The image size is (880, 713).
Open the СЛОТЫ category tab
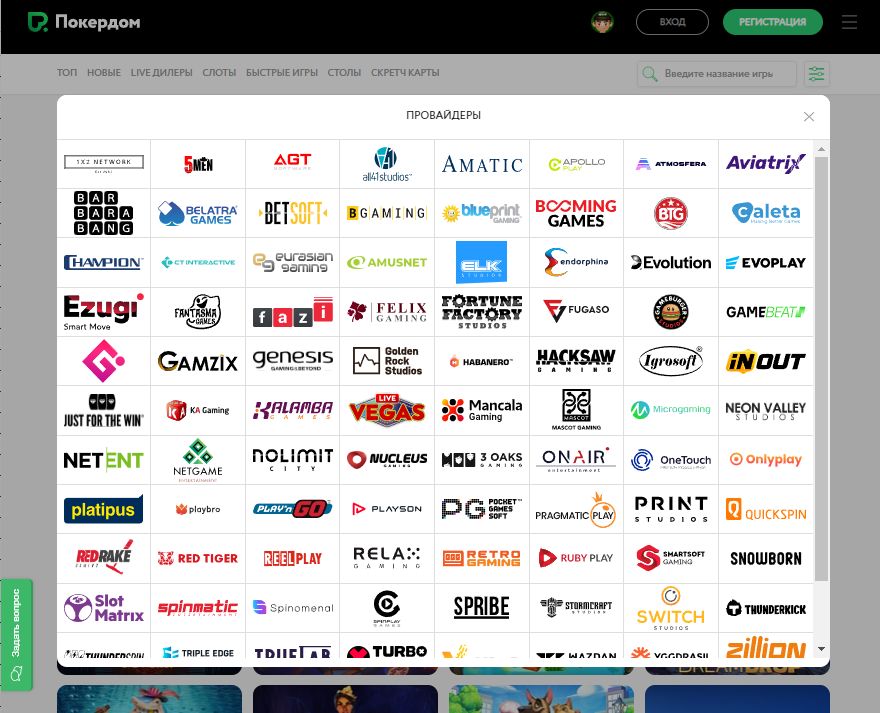219,73
